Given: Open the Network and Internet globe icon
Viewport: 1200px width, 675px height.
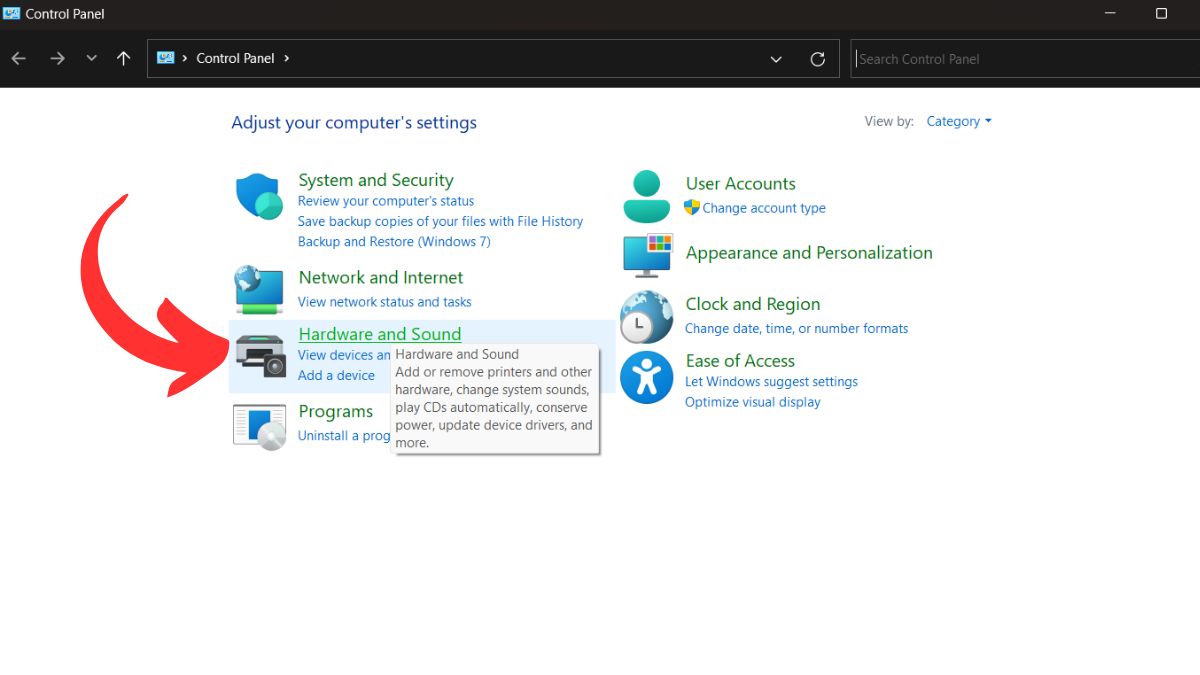Looking at the screenshot, I should click(260, 290).
